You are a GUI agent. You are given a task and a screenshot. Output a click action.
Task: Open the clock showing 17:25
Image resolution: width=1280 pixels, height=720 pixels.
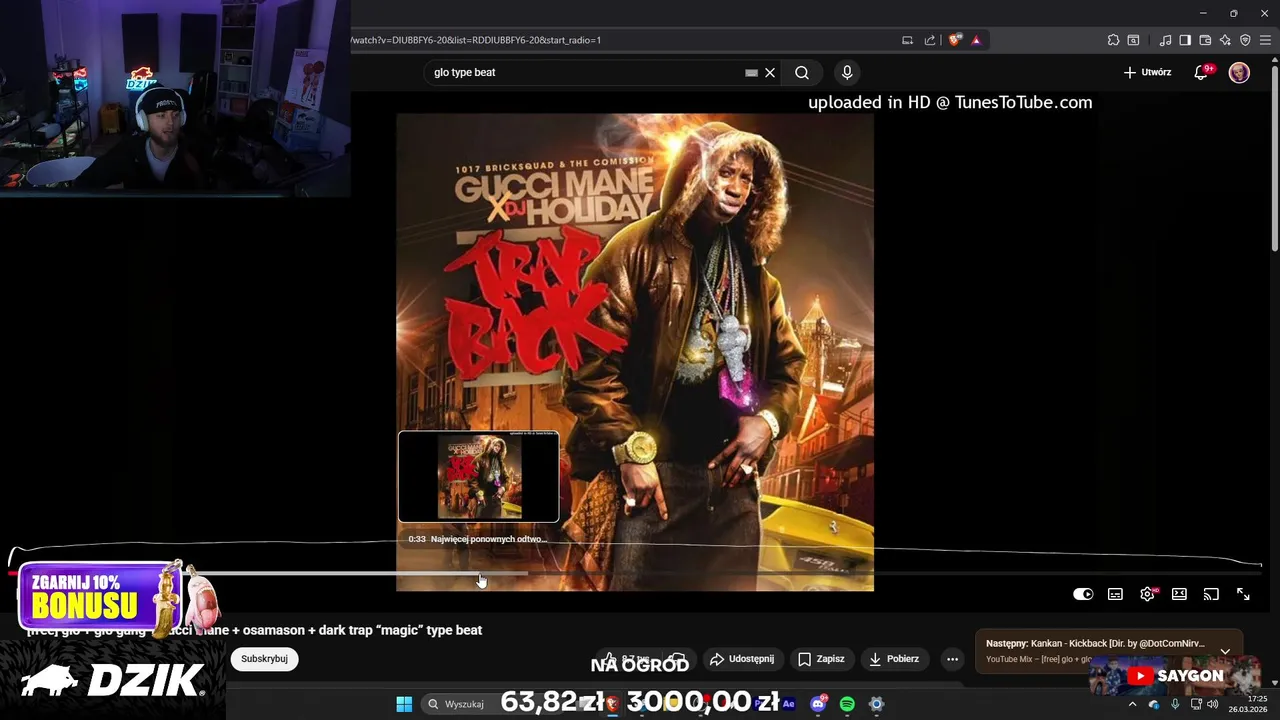pyautogui.click(x=1249, y=704)
